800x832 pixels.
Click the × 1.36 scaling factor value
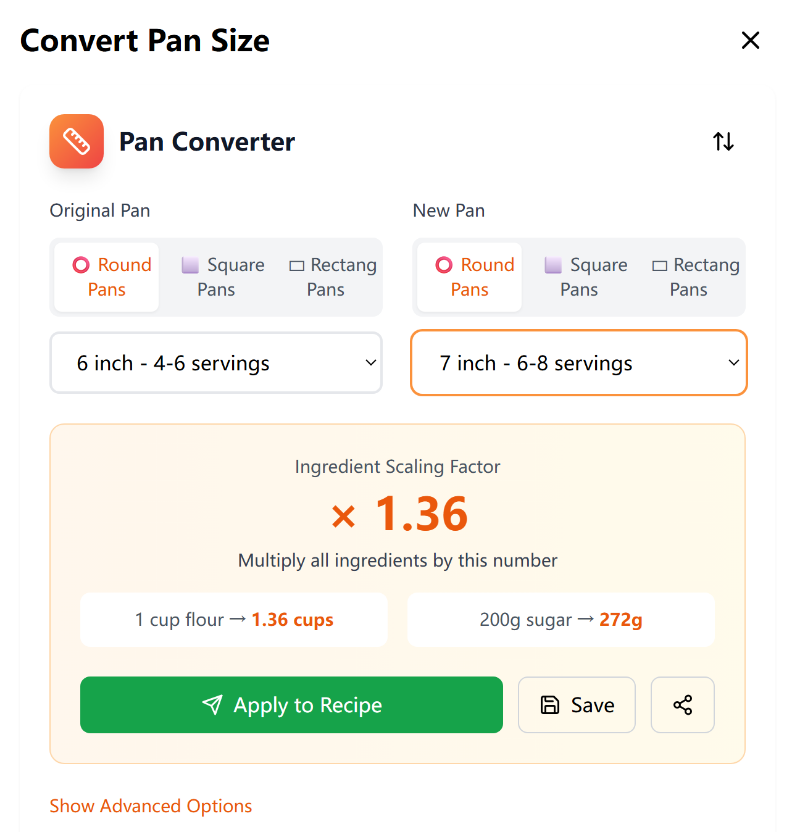(398, 514)
